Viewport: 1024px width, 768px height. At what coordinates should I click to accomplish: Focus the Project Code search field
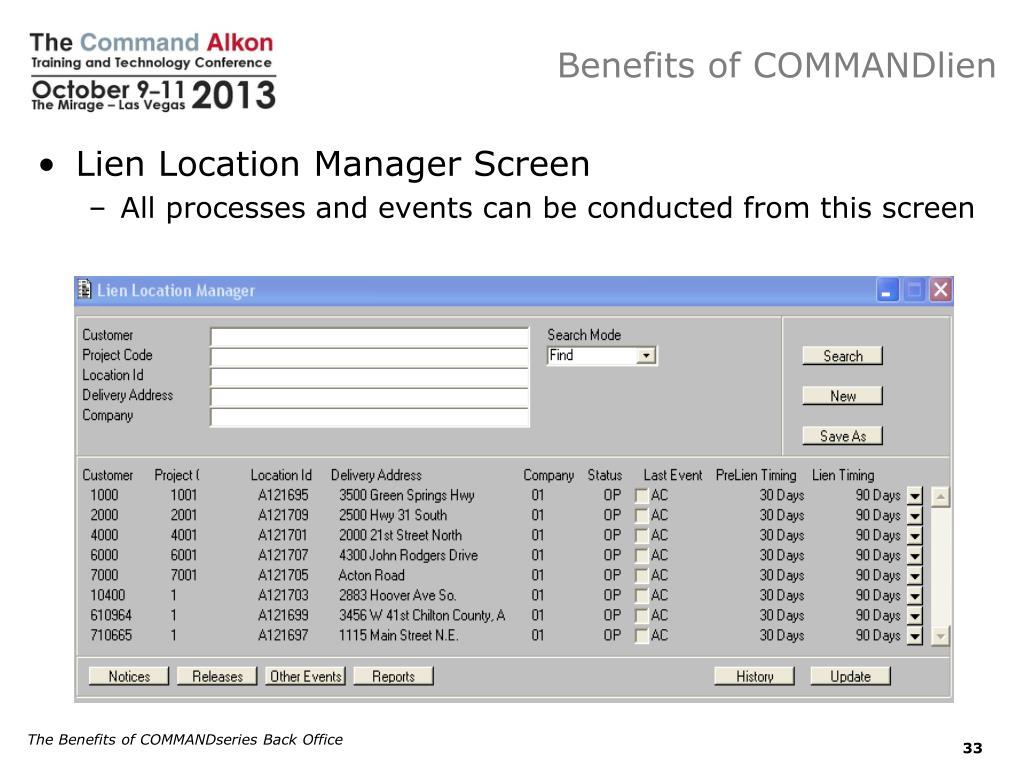[369, 357]
